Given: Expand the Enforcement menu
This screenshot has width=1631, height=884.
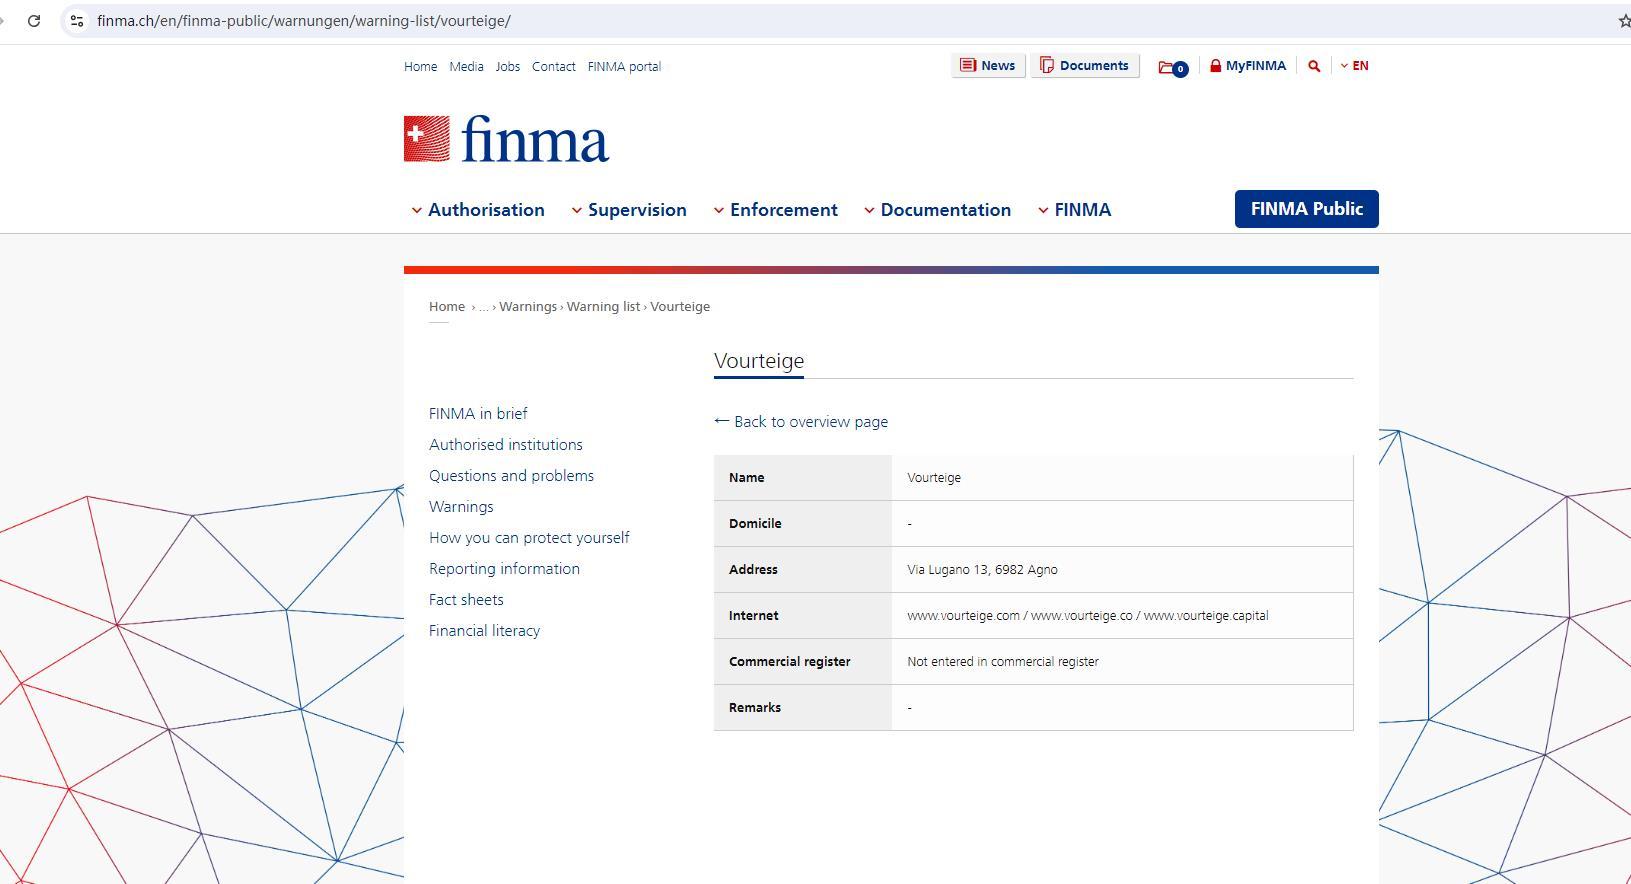Looking at the screenshot, I should click(x=776, y=210).
